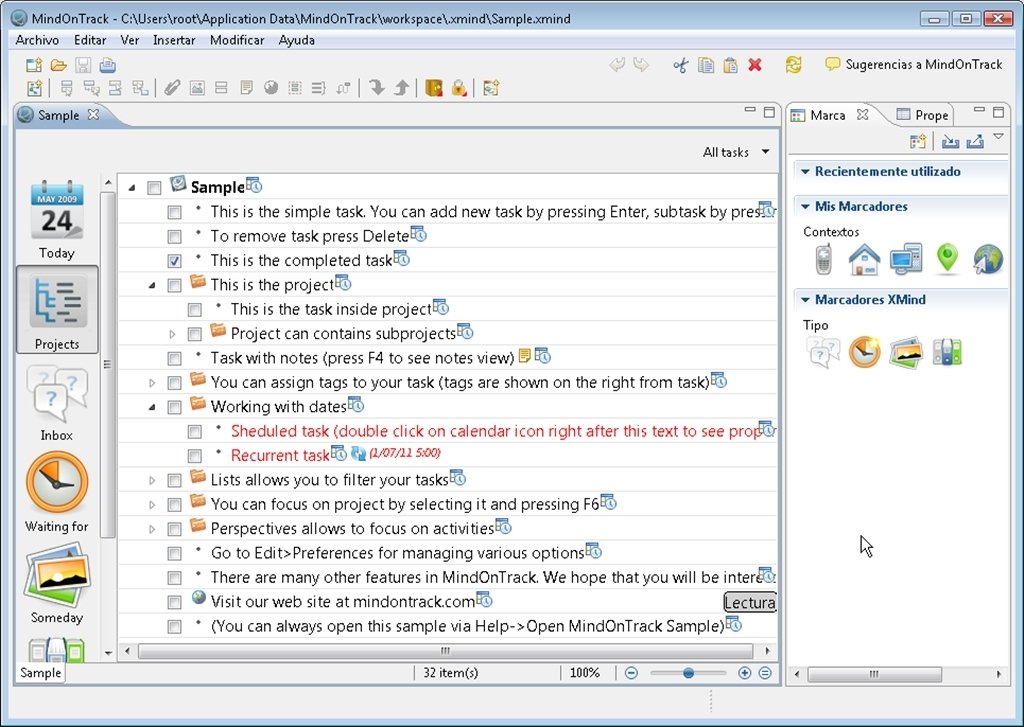1024x727 pixels.
Task: Select the landscape photo type marker
Action: click(x=906, y=353)
